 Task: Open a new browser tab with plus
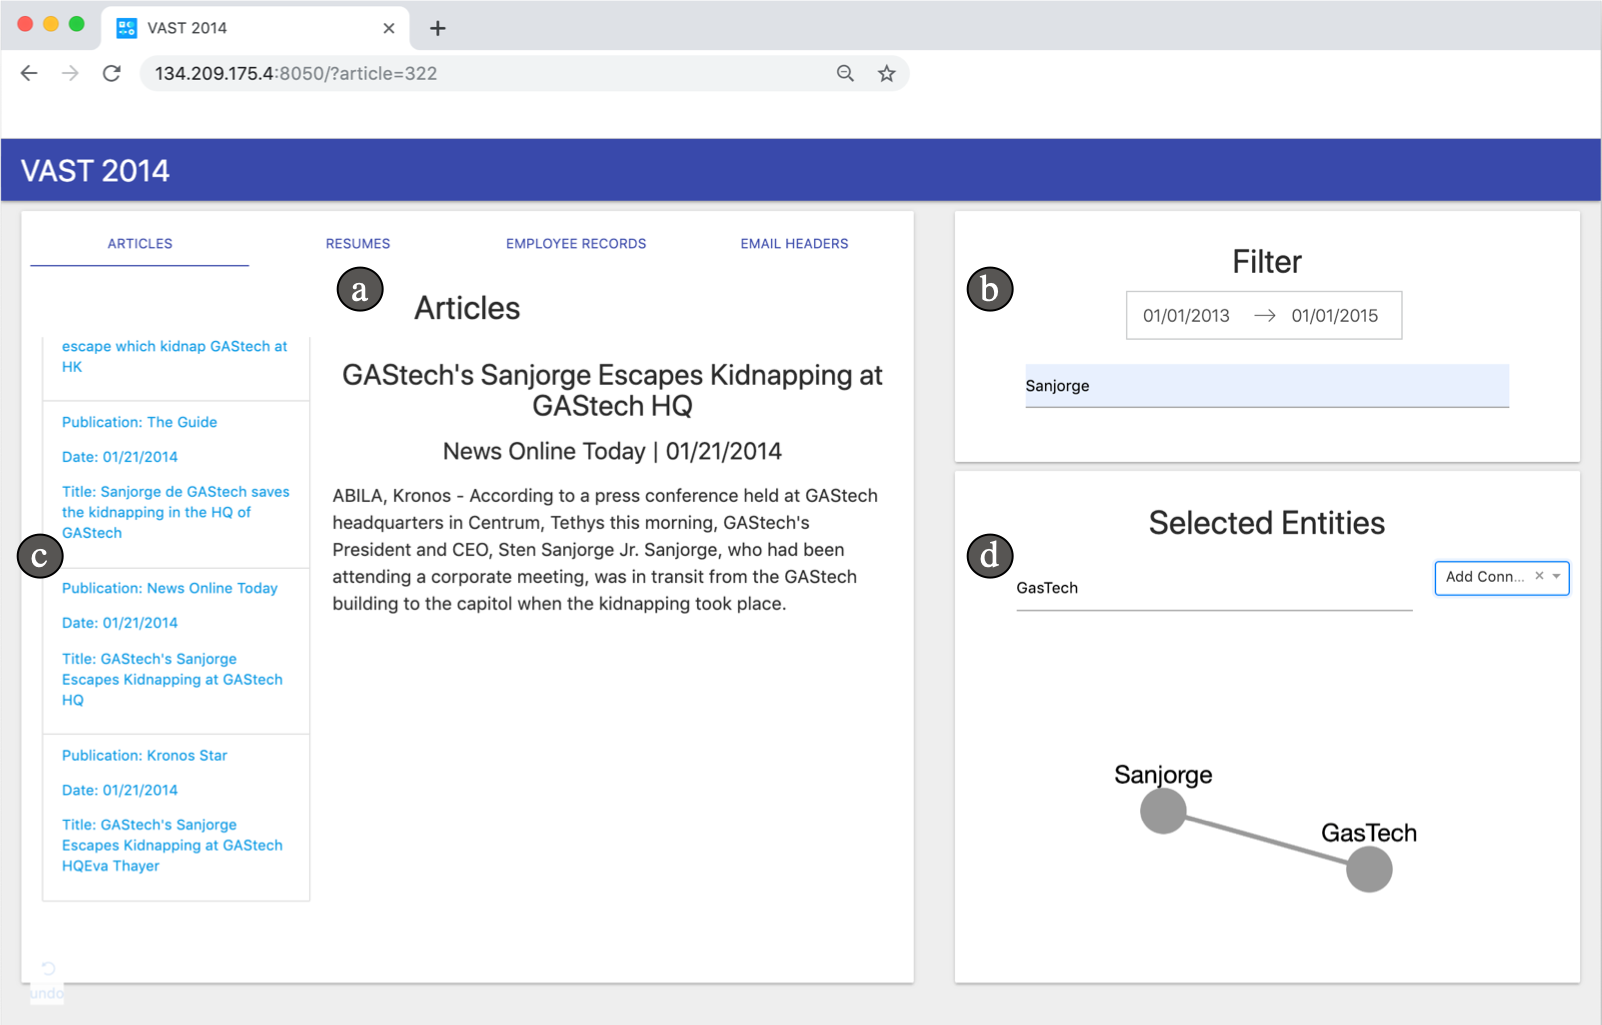pos(437,28)
